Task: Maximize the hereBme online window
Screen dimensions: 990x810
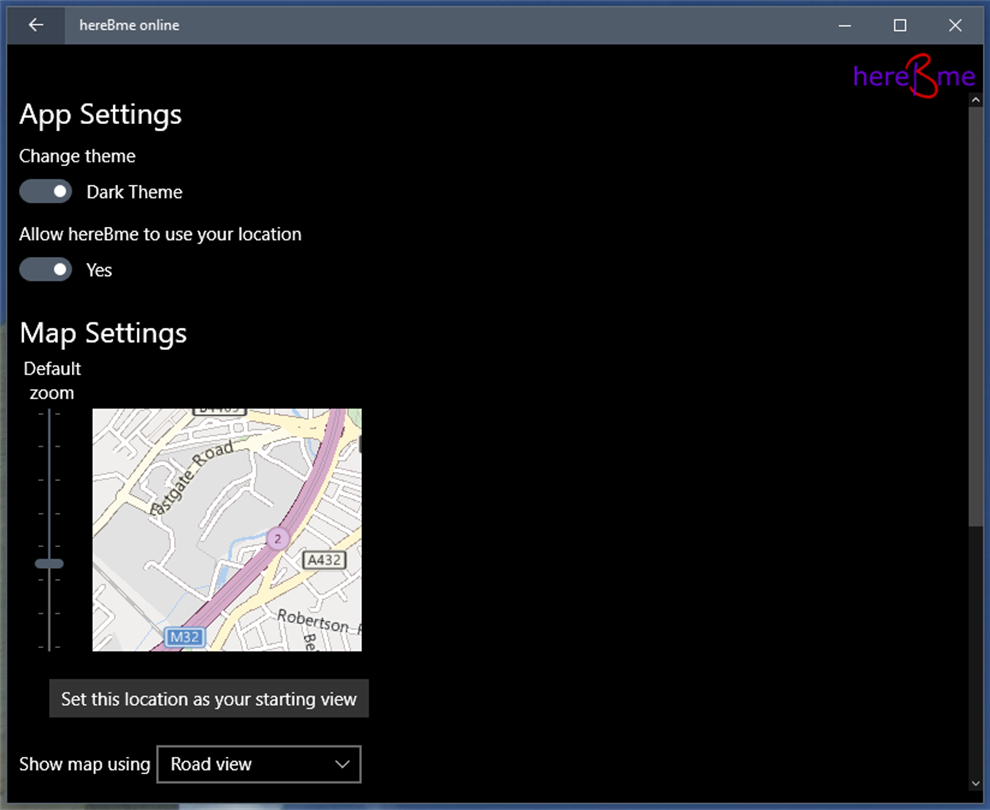Action: 900,25
